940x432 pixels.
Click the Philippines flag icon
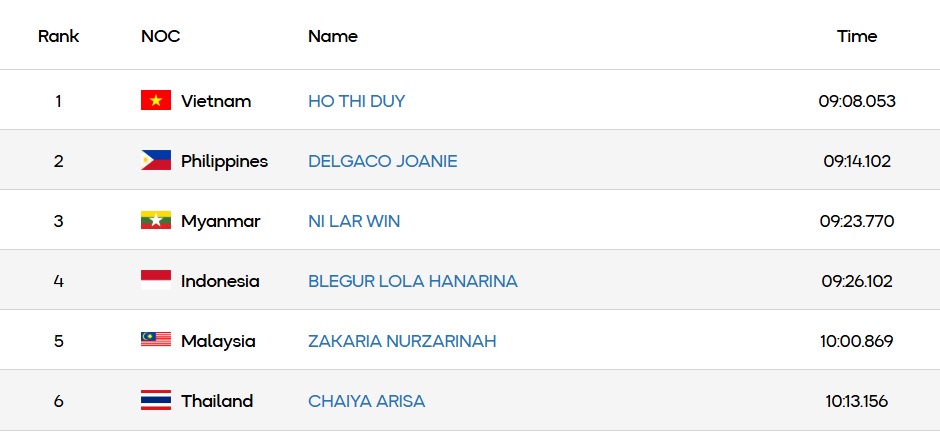point(156,160)
